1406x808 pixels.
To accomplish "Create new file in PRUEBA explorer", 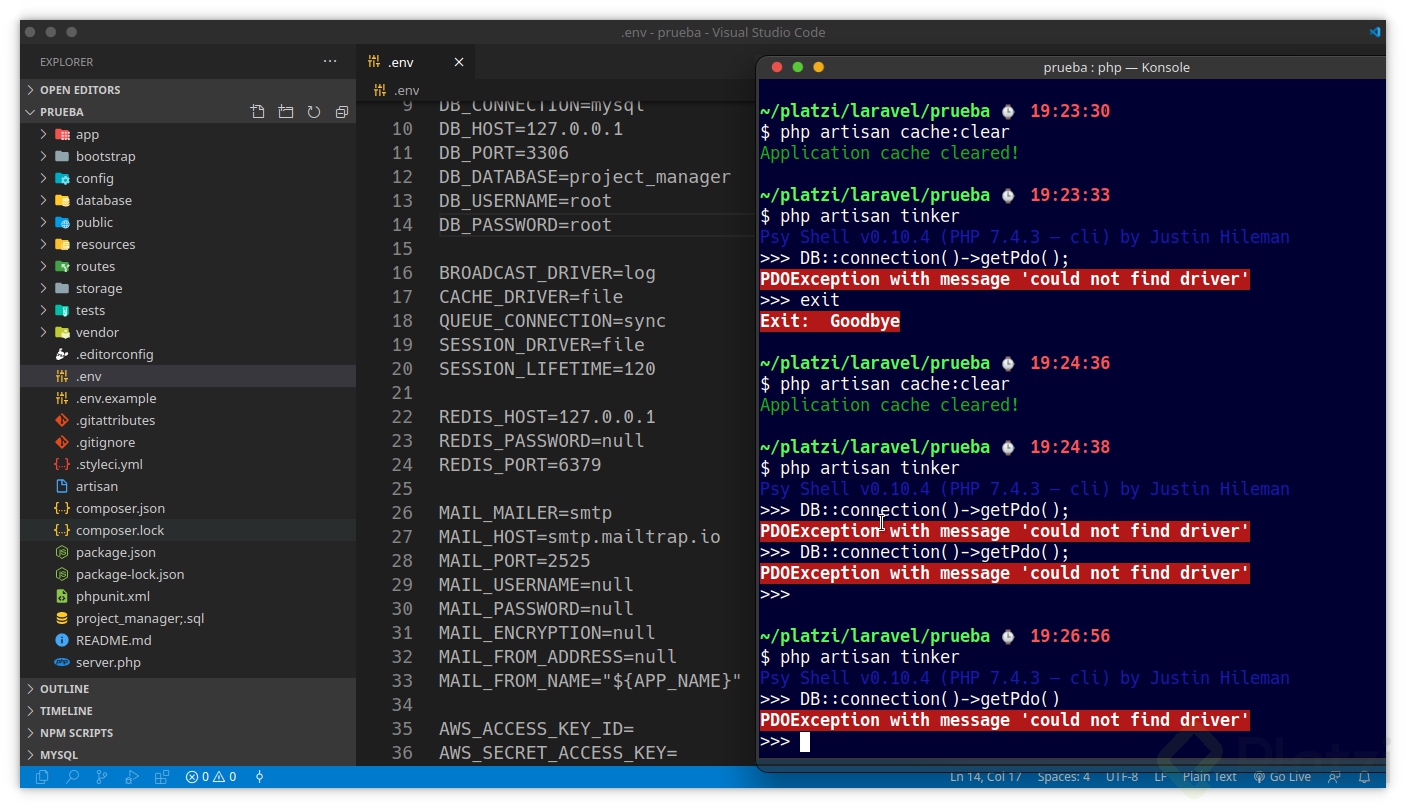I will point(258,112).
